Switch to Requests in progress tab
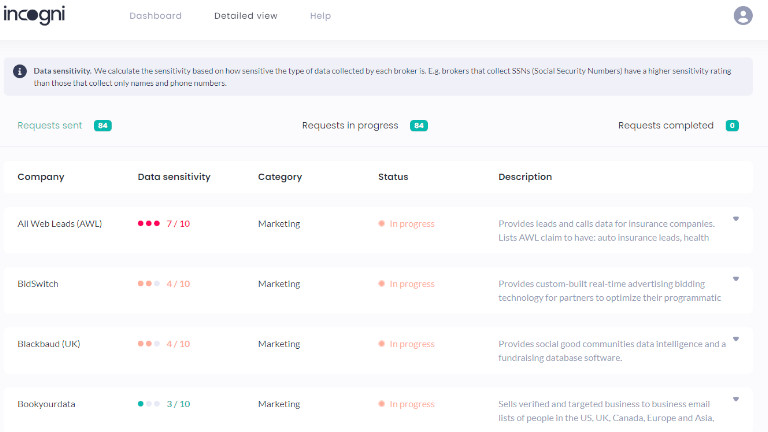The width and height of the screenshot is (768, 432). [350, 126]
